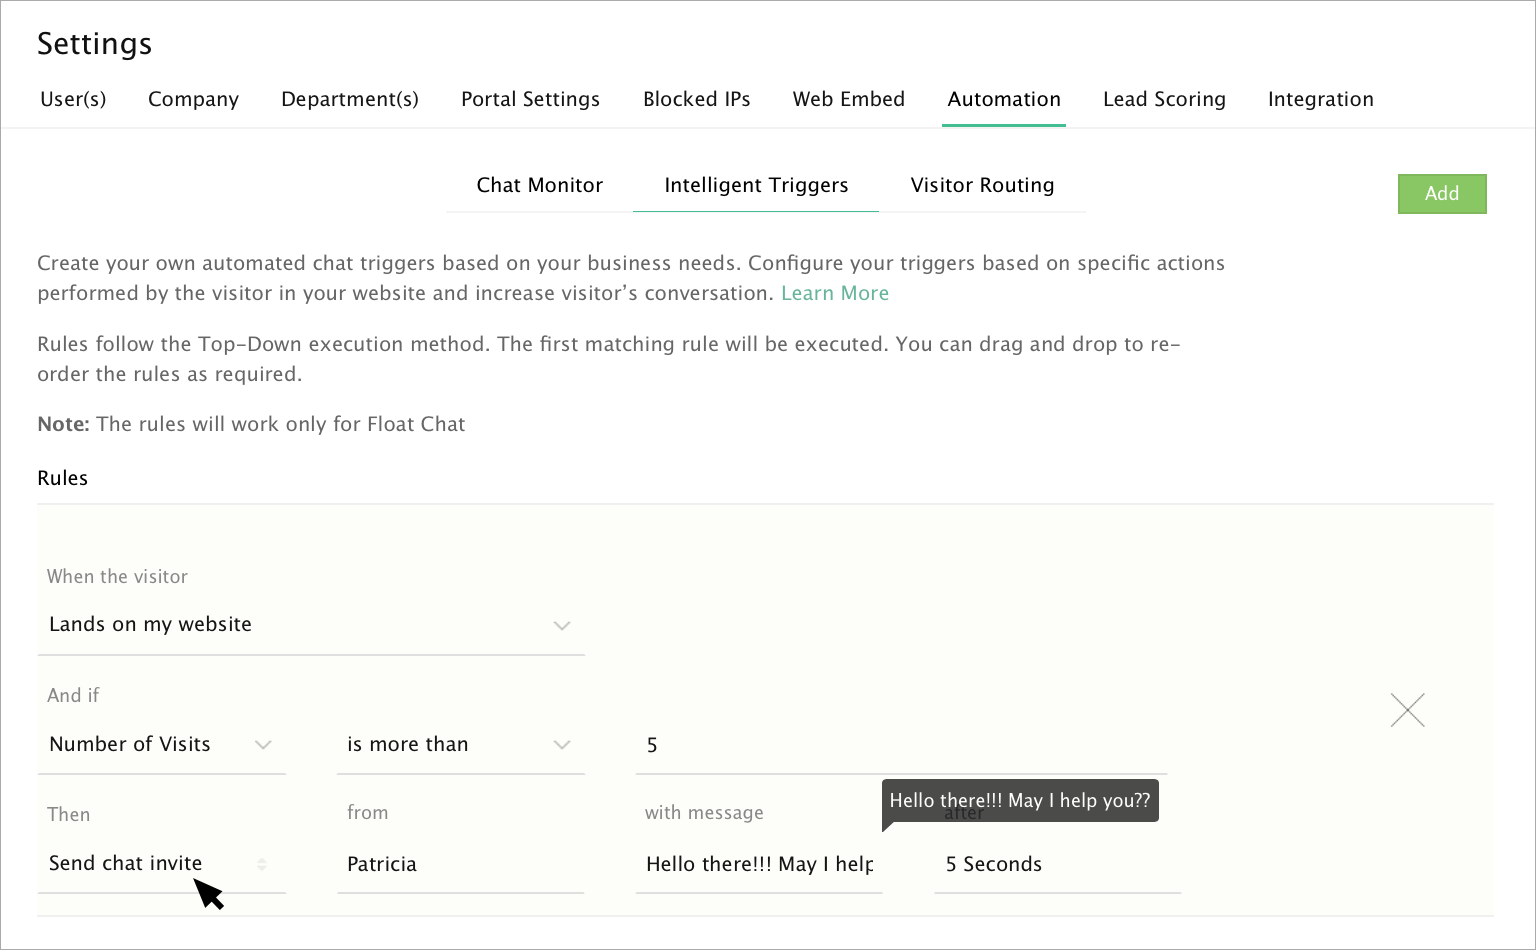The width and height of the screenshot is (1536, 950).
Task: Expand the 'is more than' operator dropdown
Action: 460,745
